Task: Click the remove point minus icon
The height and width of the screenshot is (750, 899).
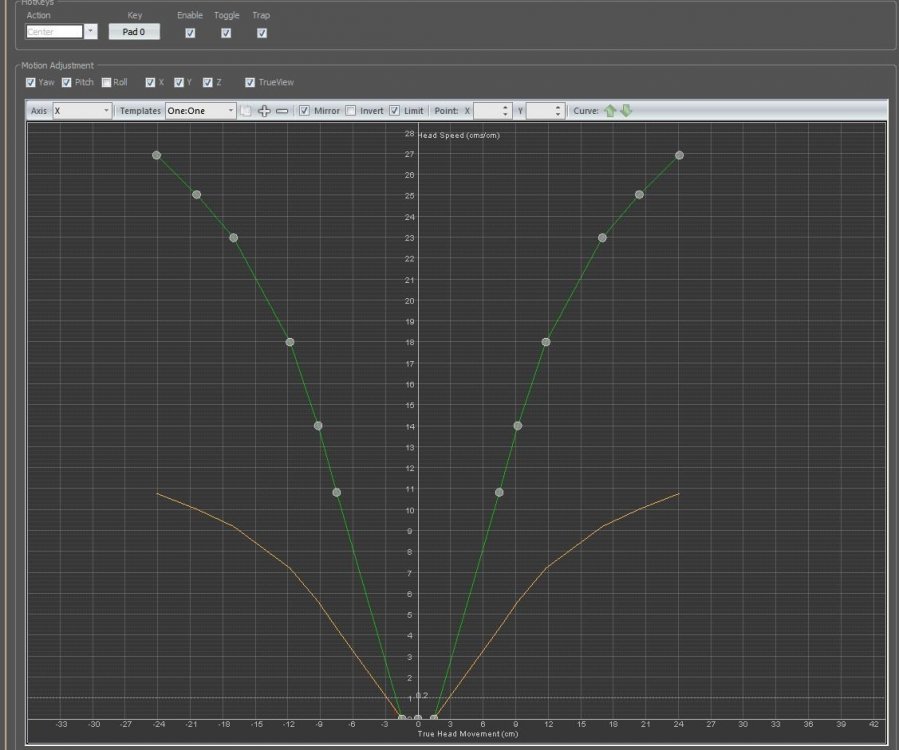Action: click(x=282, y=111)
